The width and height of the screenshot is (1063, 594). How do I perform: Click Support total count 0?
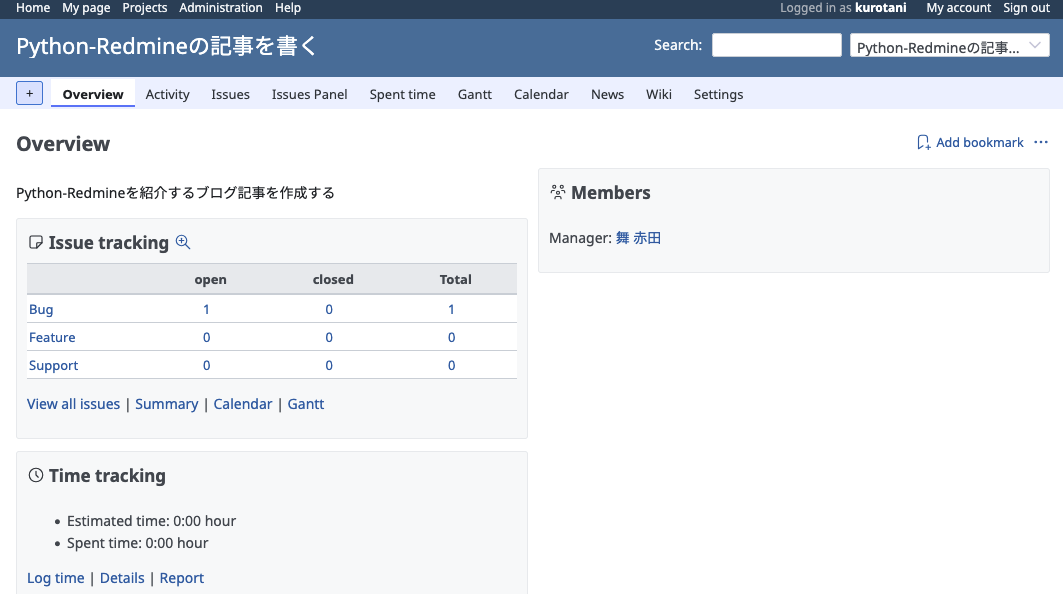pos(451,365)
